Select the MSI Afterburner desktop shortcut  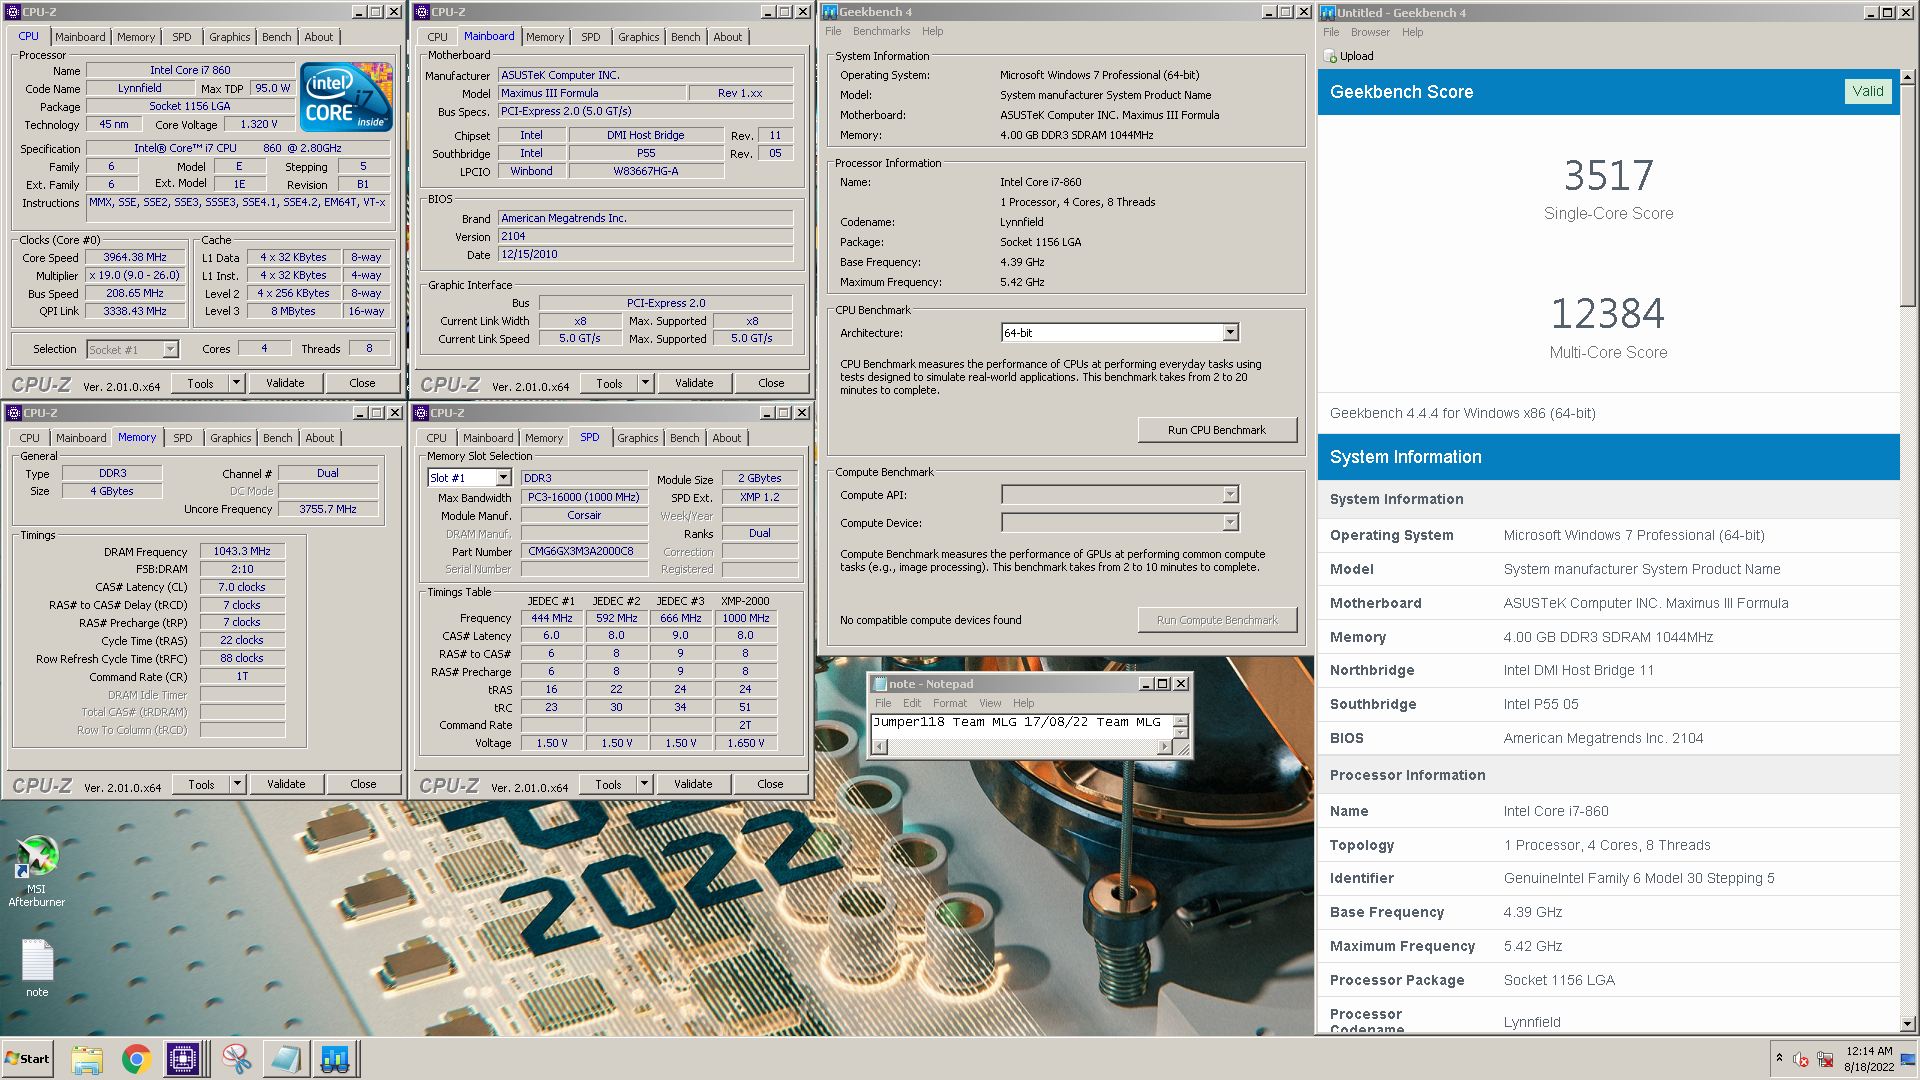[37, 871]
